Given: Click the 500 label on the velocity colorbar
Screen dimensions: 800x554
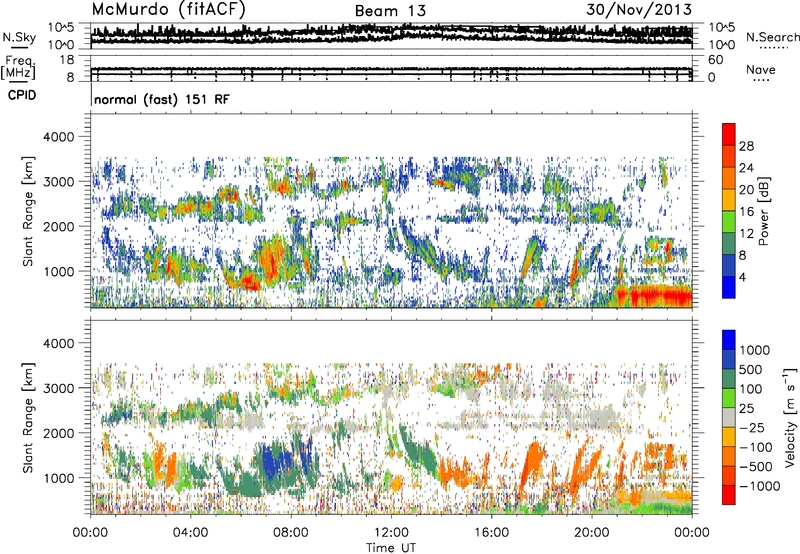Looking at the screenshot, I should pos(752,369).
